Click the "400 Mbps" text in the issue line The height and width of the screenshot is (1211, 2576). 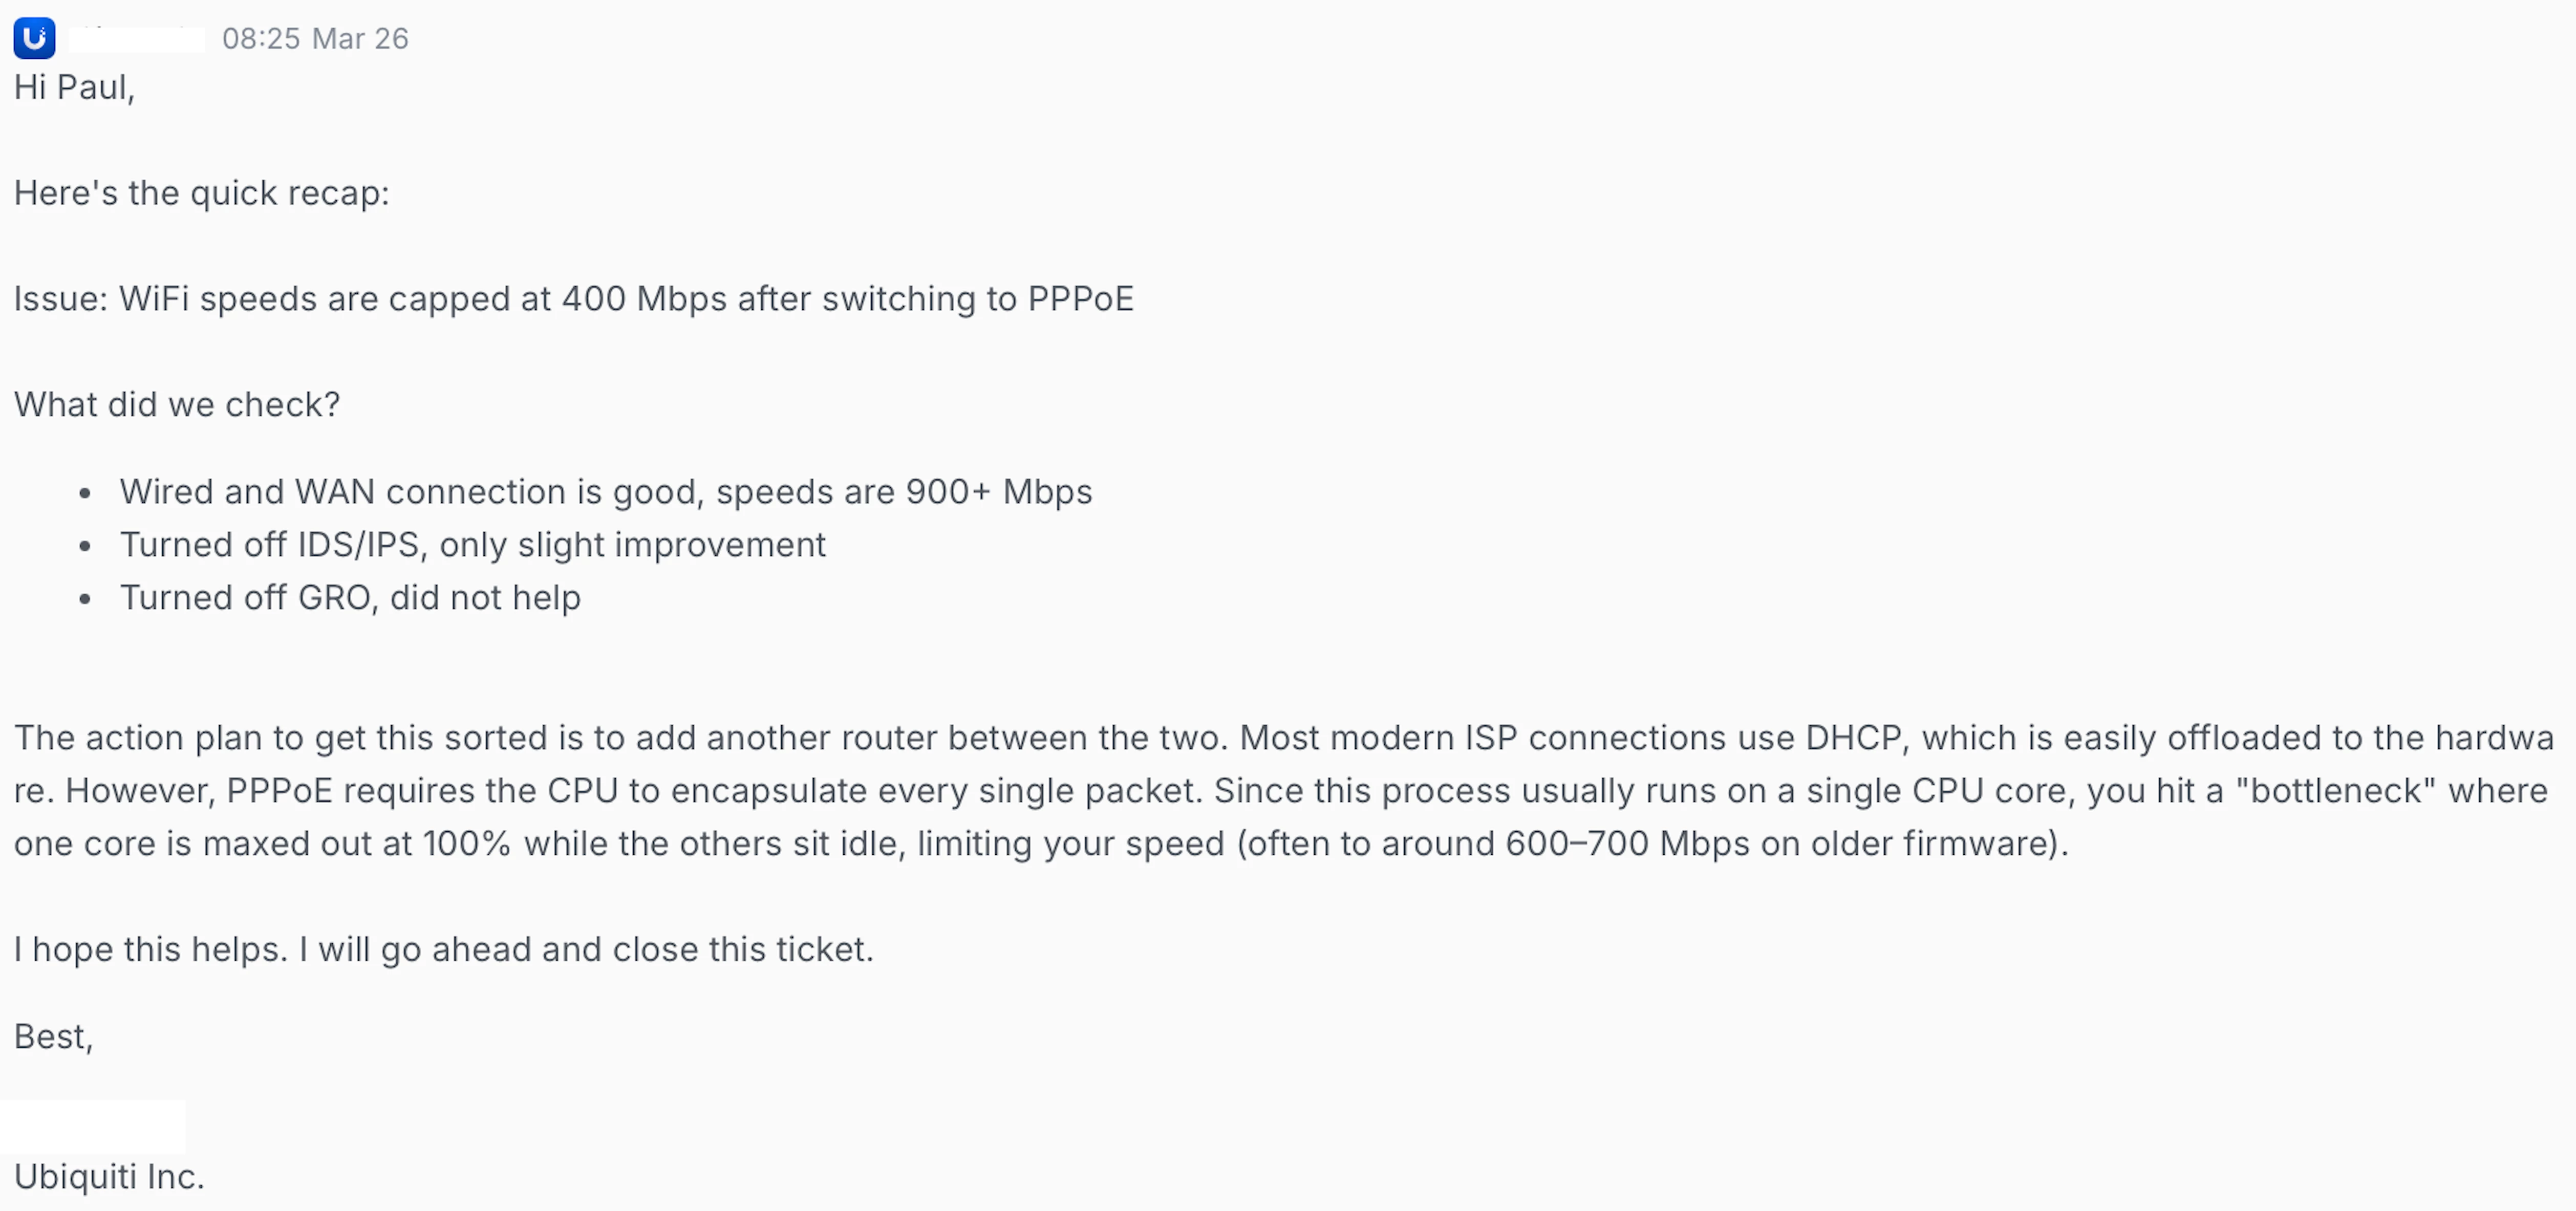click(x=643, y=299)
